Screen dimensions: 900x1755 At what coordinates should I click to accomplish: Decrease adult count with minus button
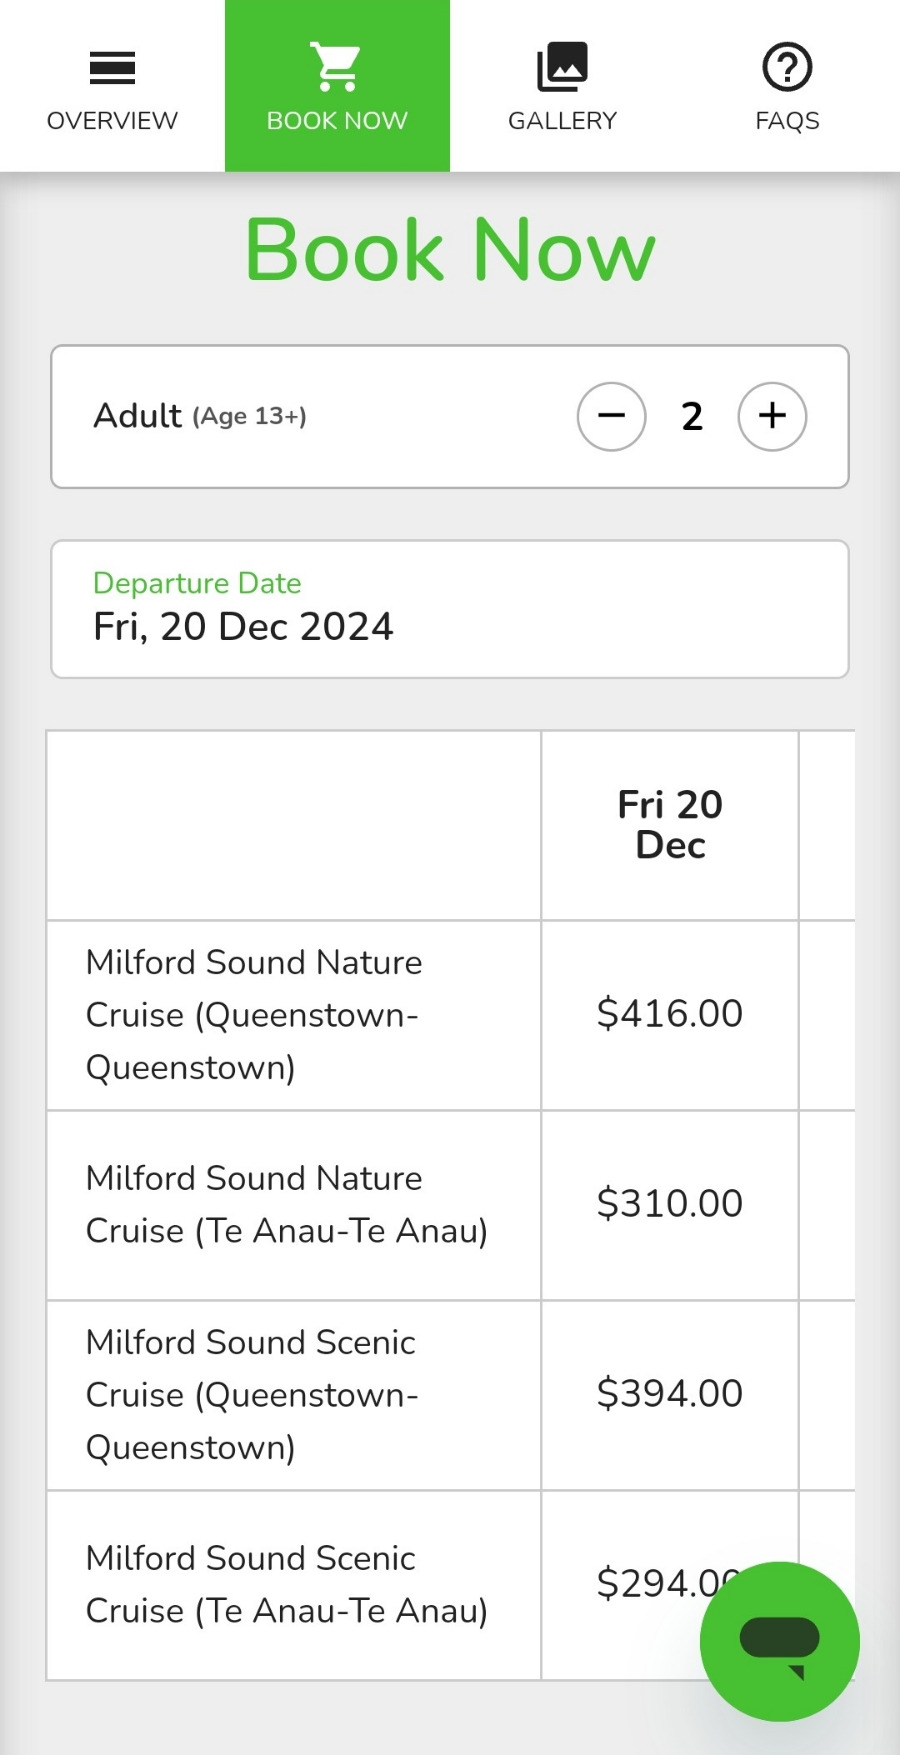pyautogui.click(x=612, y=416)
